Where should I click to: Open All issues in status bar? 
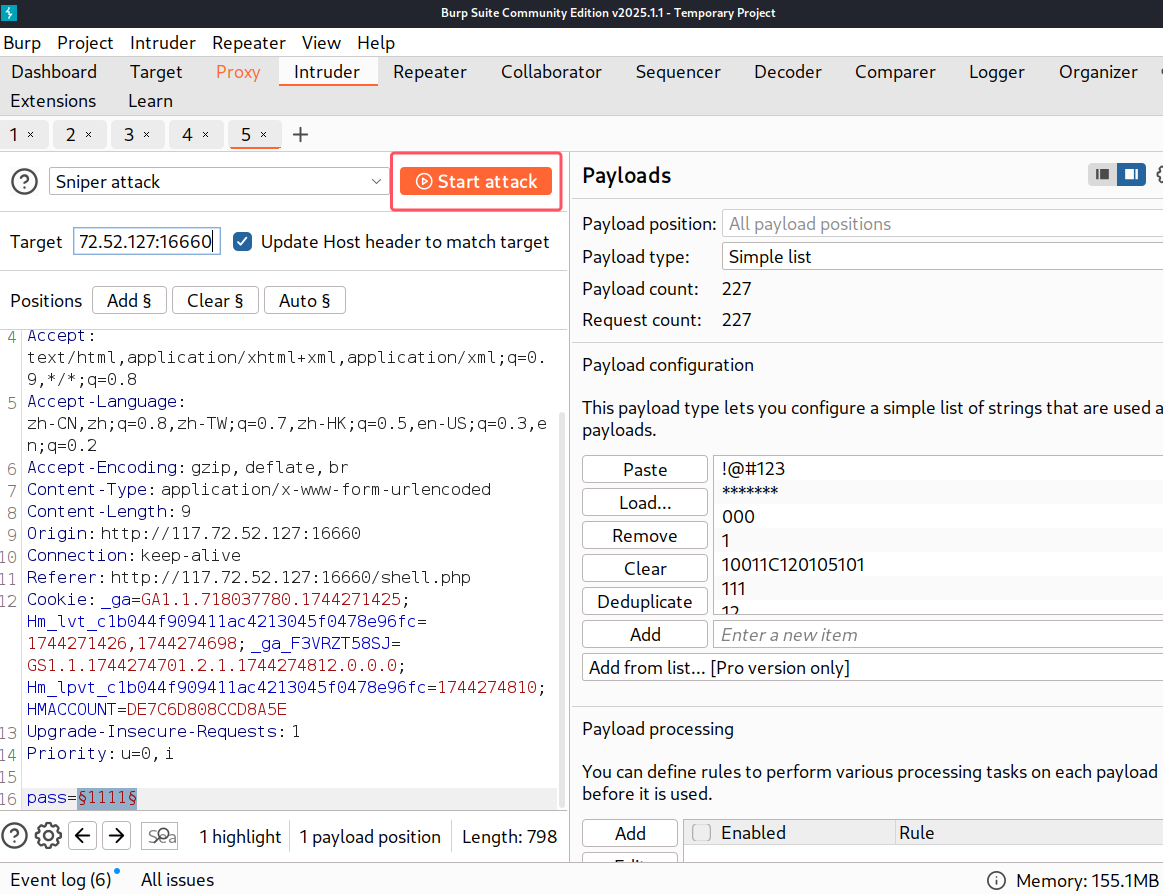[177, 880]
